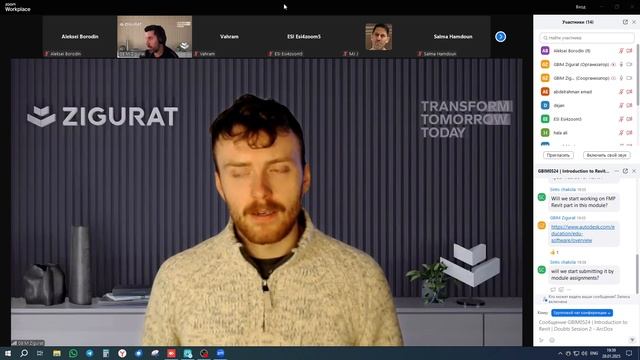Click dejan's camera-off icon
The height and width of the screenshot is (360, 640).
coord(629,105)
